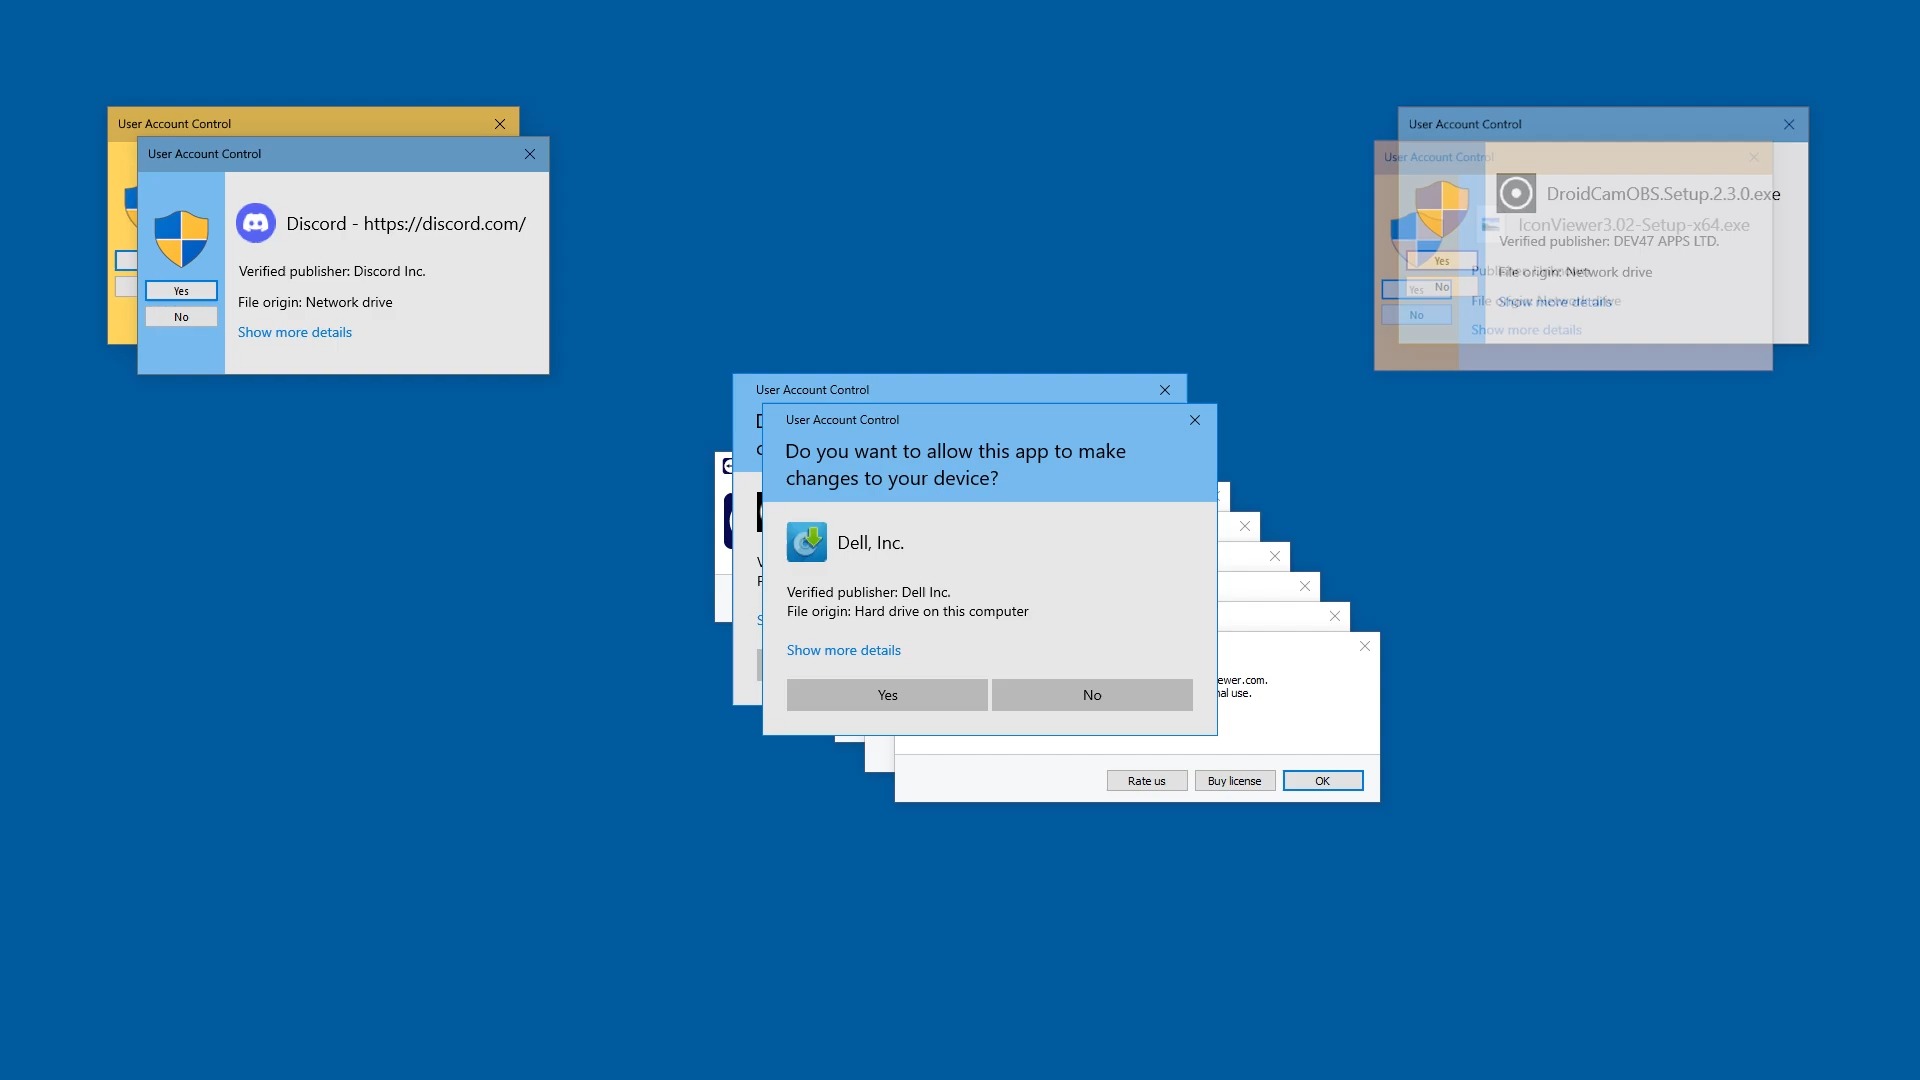Click the Buy license button

(1234, 781)
